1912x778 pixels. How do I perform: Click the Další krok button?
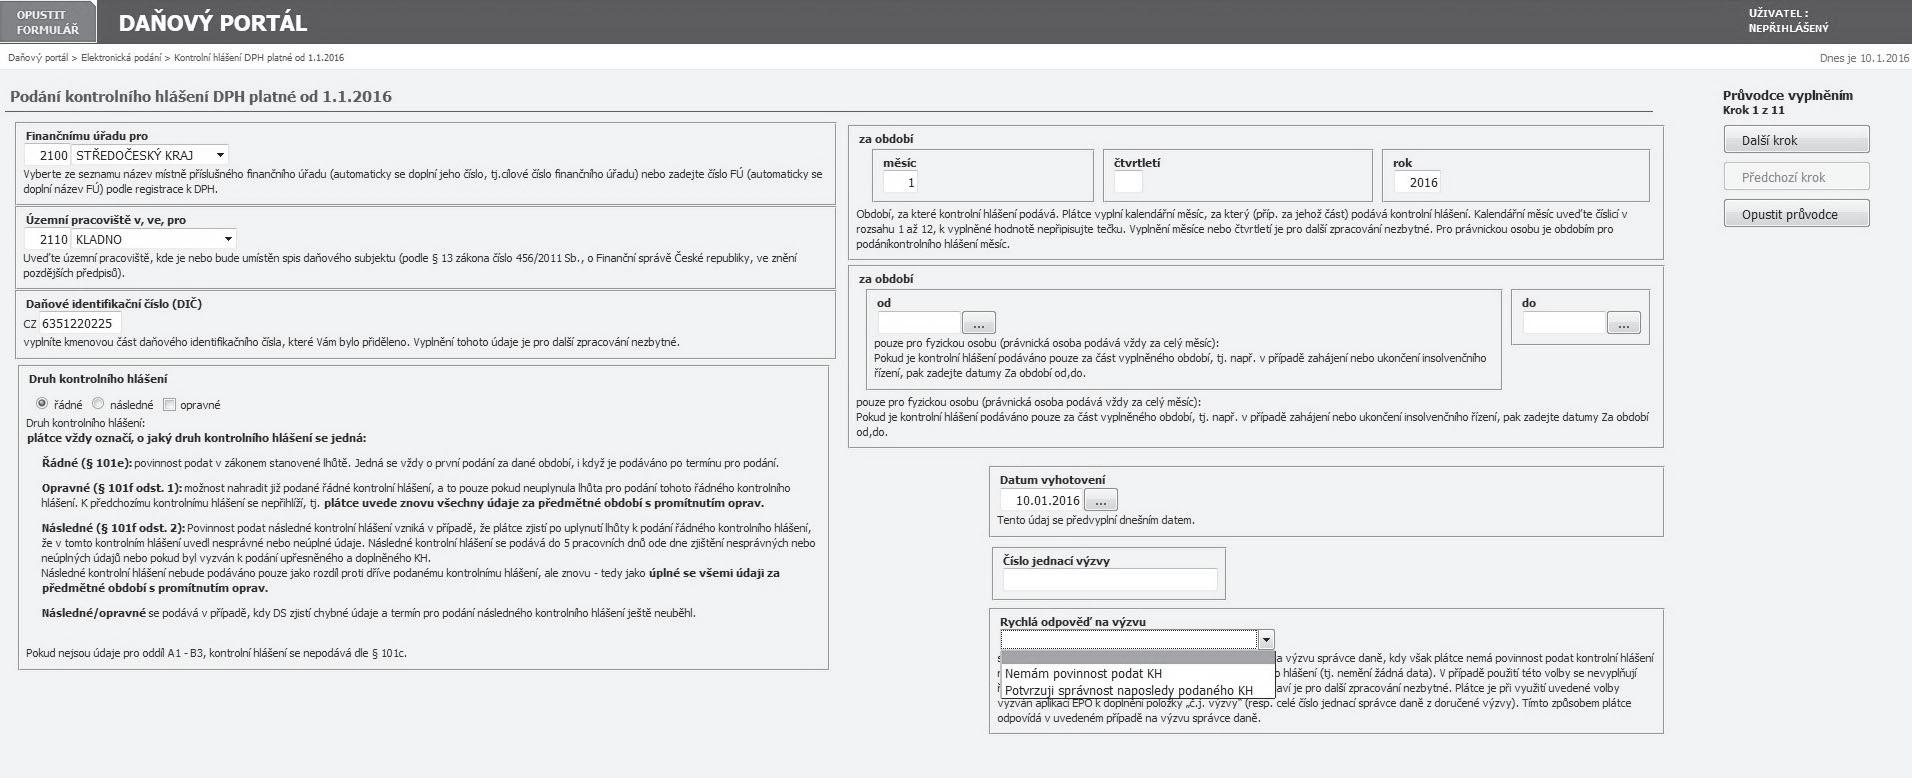pos(1796,140)
